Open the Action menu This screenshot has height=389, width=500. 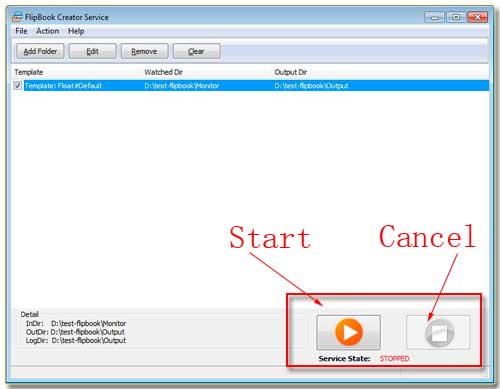coord(48,31)
